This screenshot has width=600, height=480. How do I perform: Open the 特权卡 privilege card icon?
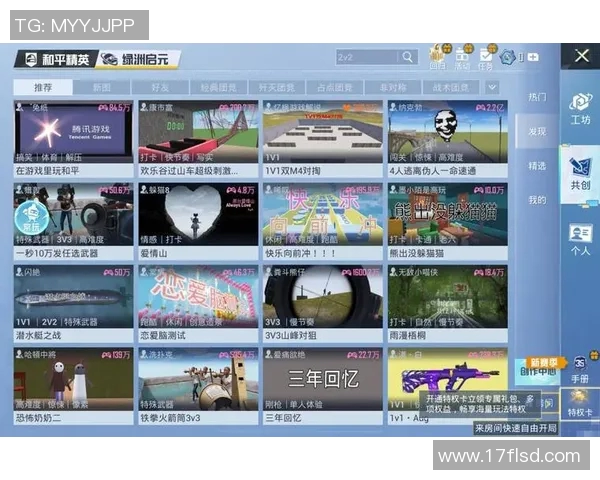coord(579,403)
